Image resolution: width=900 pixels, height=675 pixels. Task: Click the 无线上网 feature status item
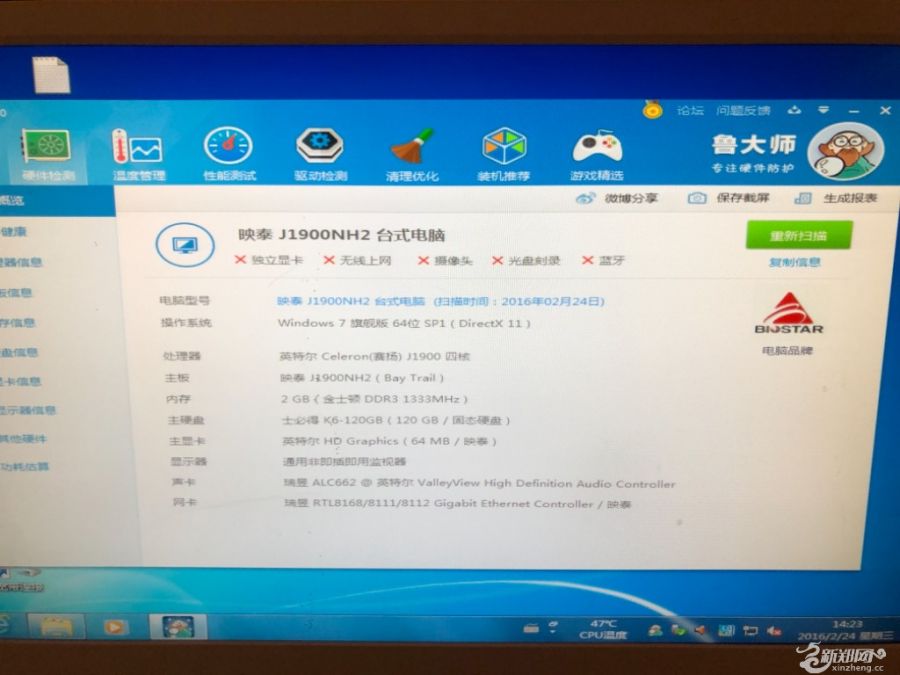(x=357, y=260)
